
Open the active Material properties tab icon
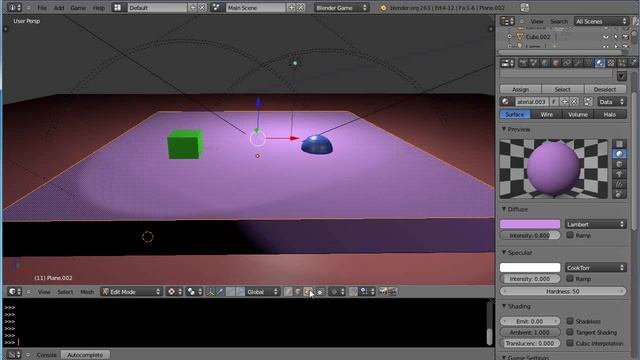pyautogui.click(x=600, y=63)
